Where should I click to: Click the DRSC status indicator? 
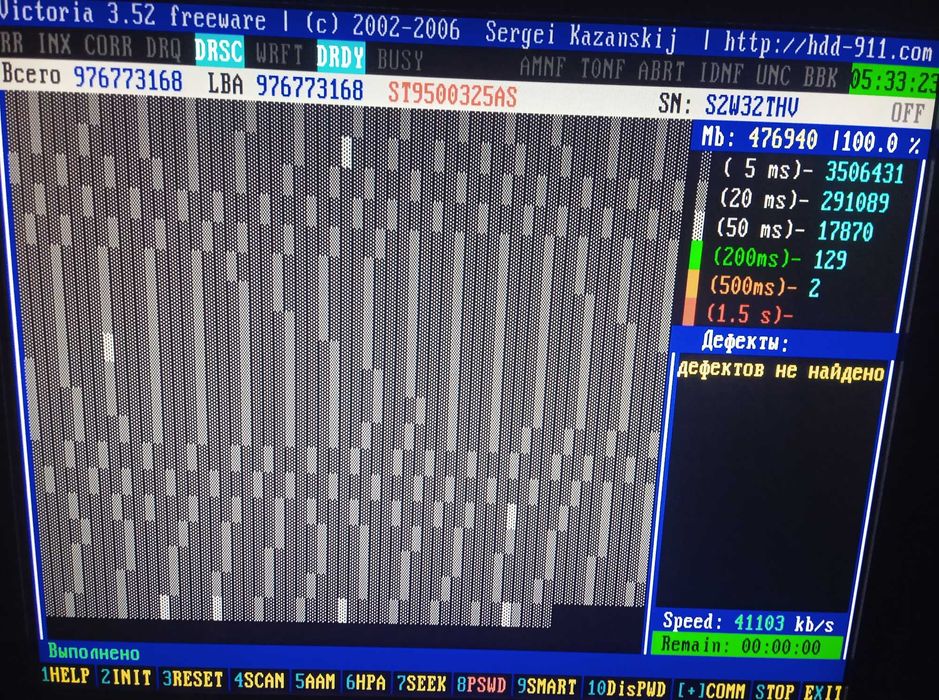[220, 51]
